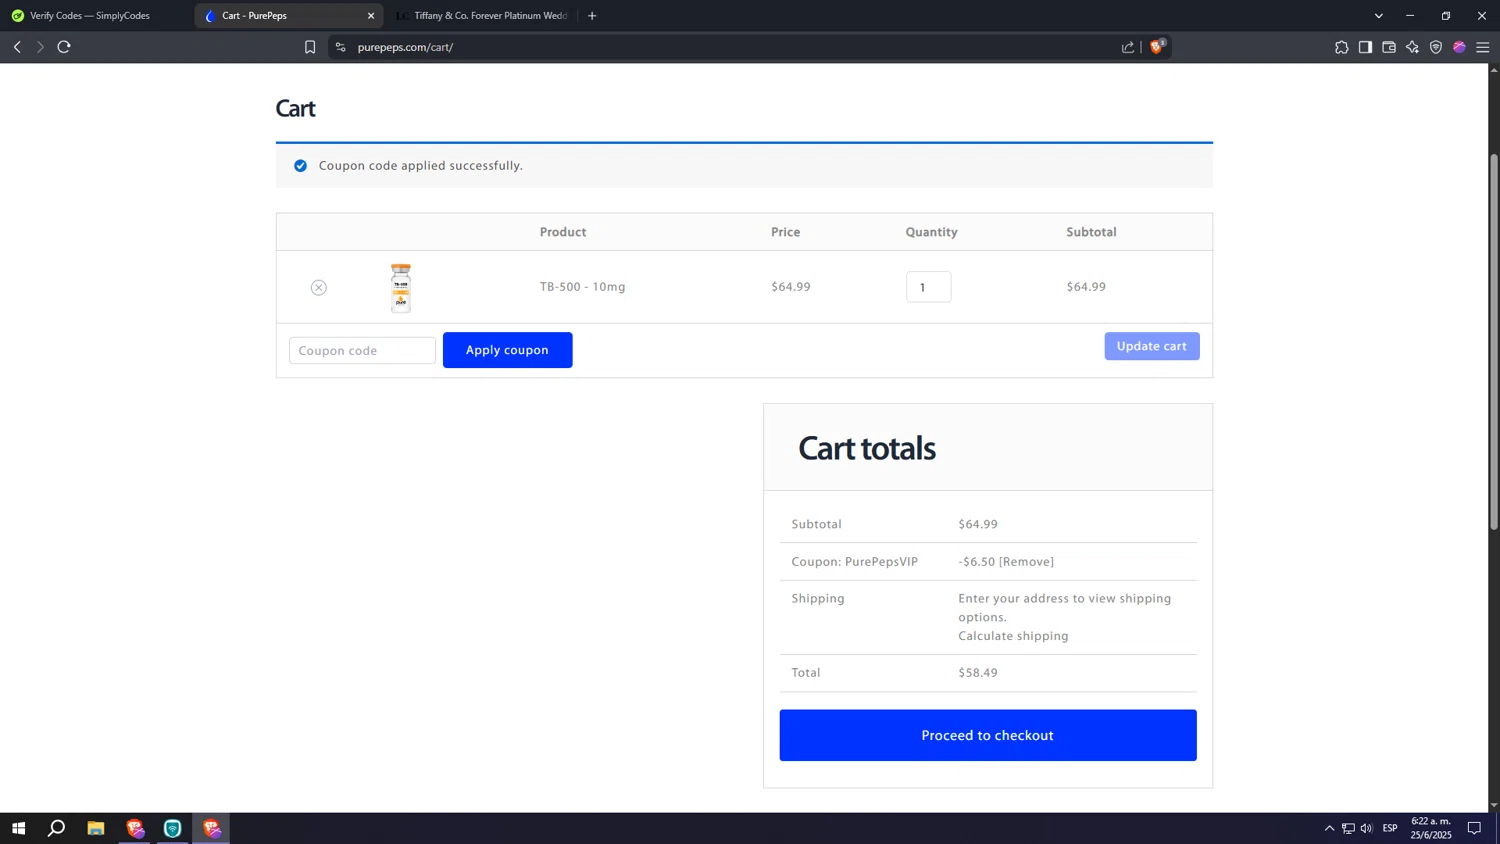Click the Coupon applied successfully message
The image size is (1500, 844).
(x=420, y=166)
